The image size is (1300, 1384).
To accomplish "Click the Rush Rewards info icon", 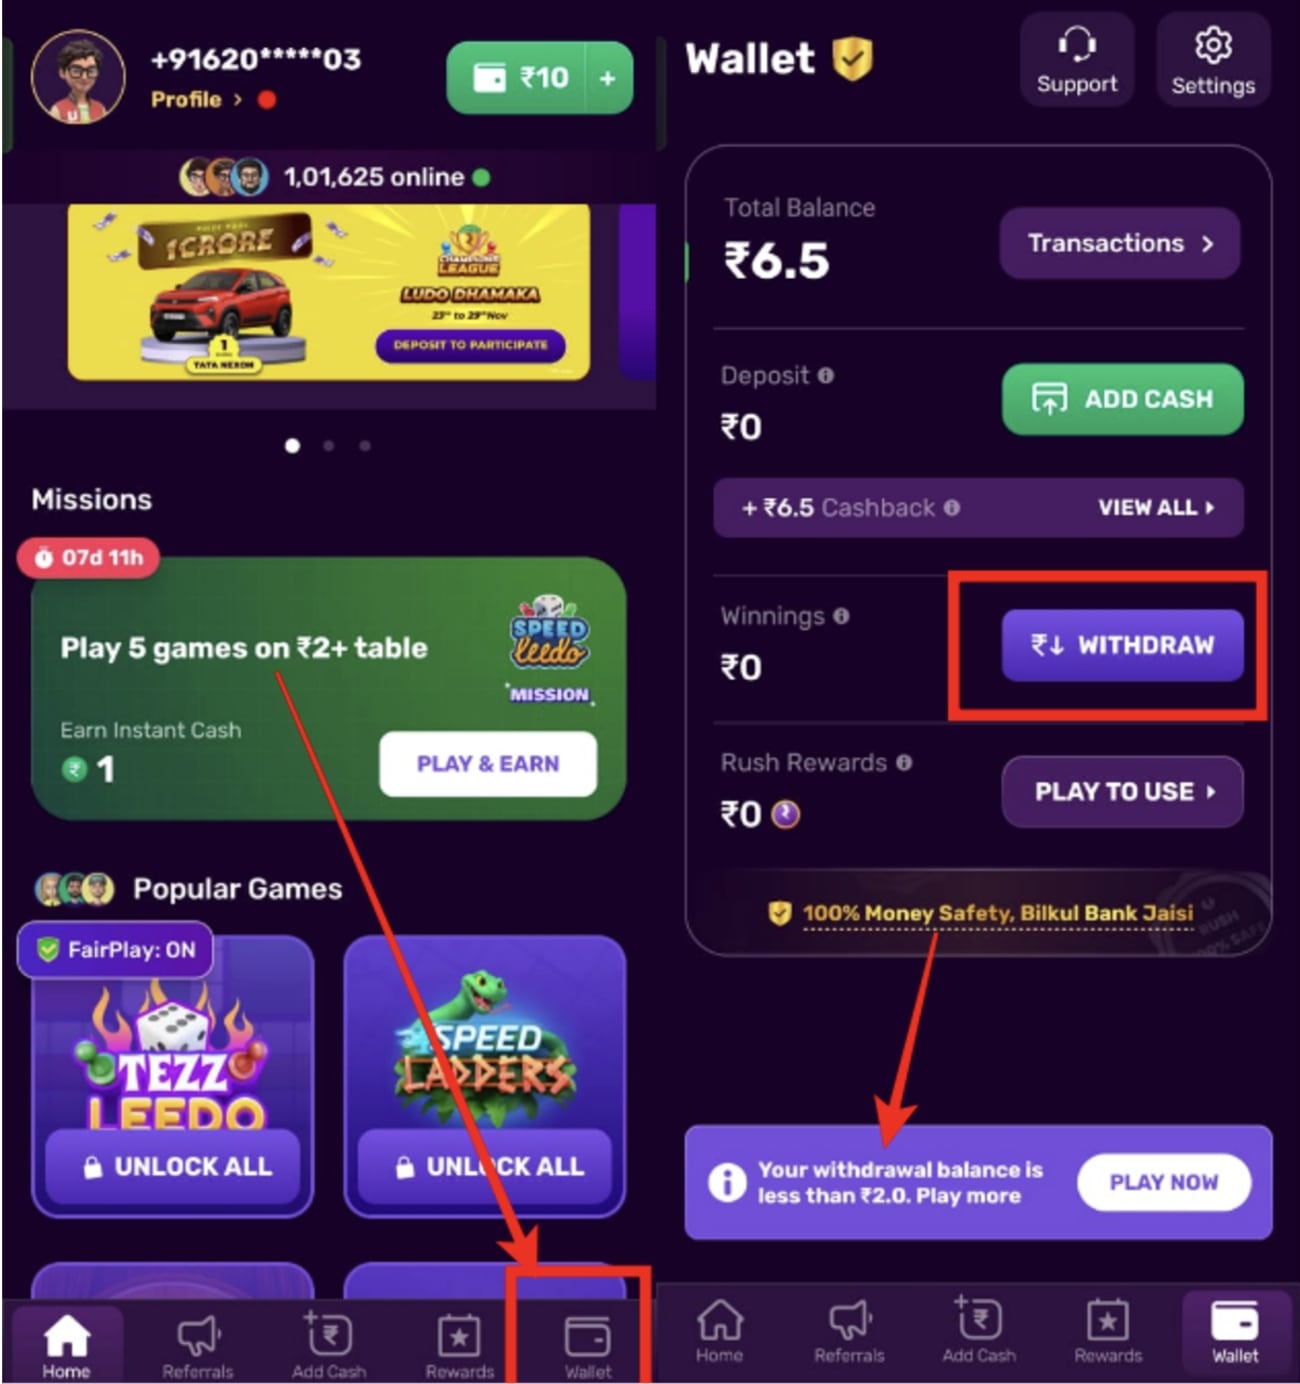I will [904, 763].
